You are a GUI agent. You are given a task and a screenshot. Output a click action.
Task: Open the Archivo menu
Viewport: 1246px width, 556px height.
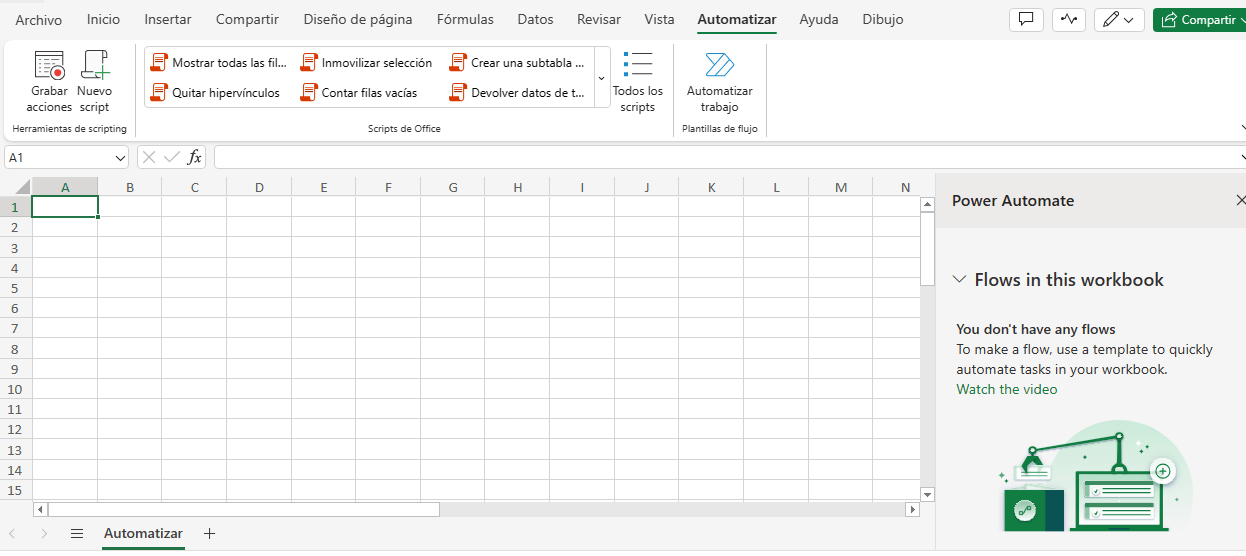tap(38, 20)
